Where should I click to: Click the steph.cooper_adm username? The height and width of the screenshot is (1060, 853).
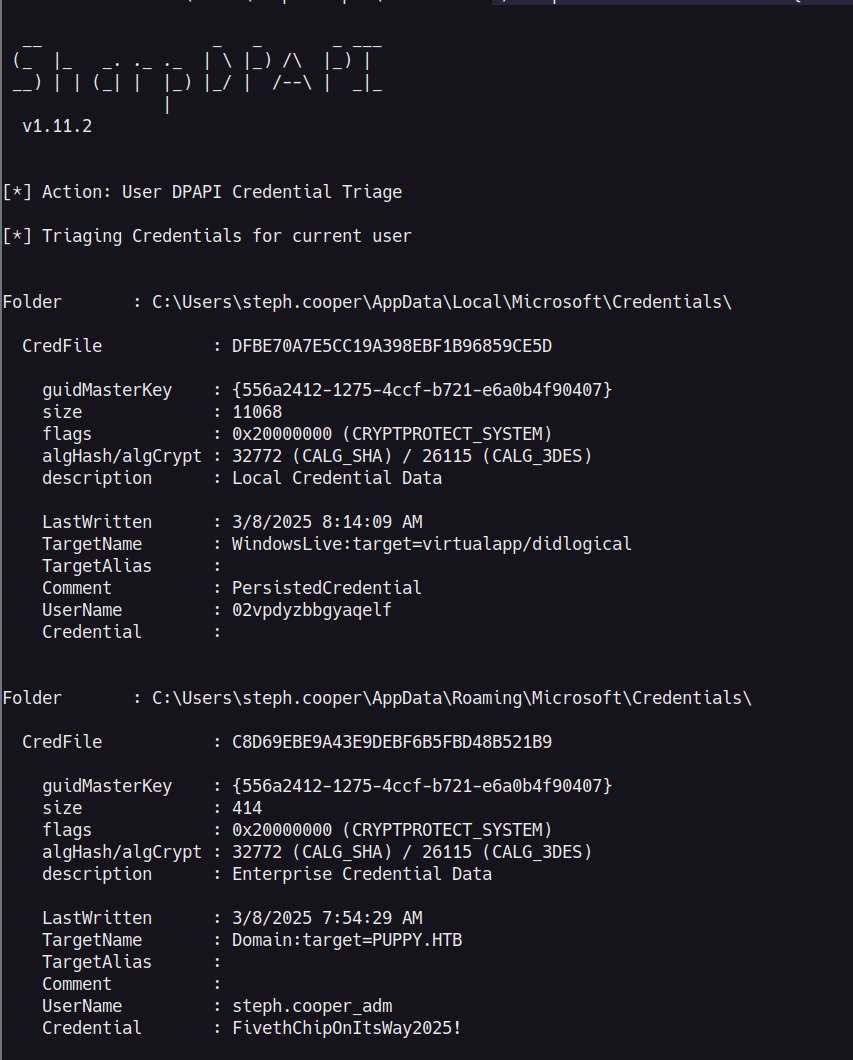pos(312,1007)
